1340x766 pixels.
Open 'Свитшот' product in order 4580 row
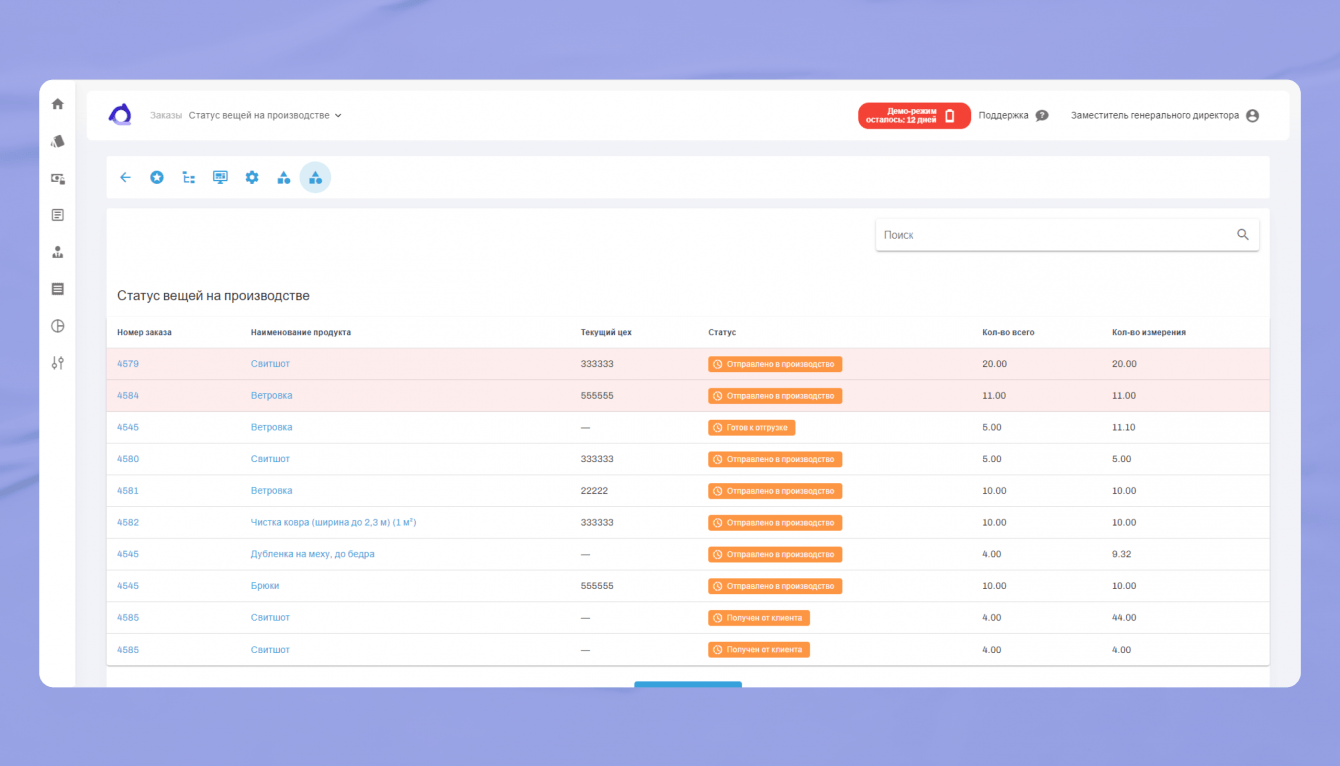coord(270,459)
